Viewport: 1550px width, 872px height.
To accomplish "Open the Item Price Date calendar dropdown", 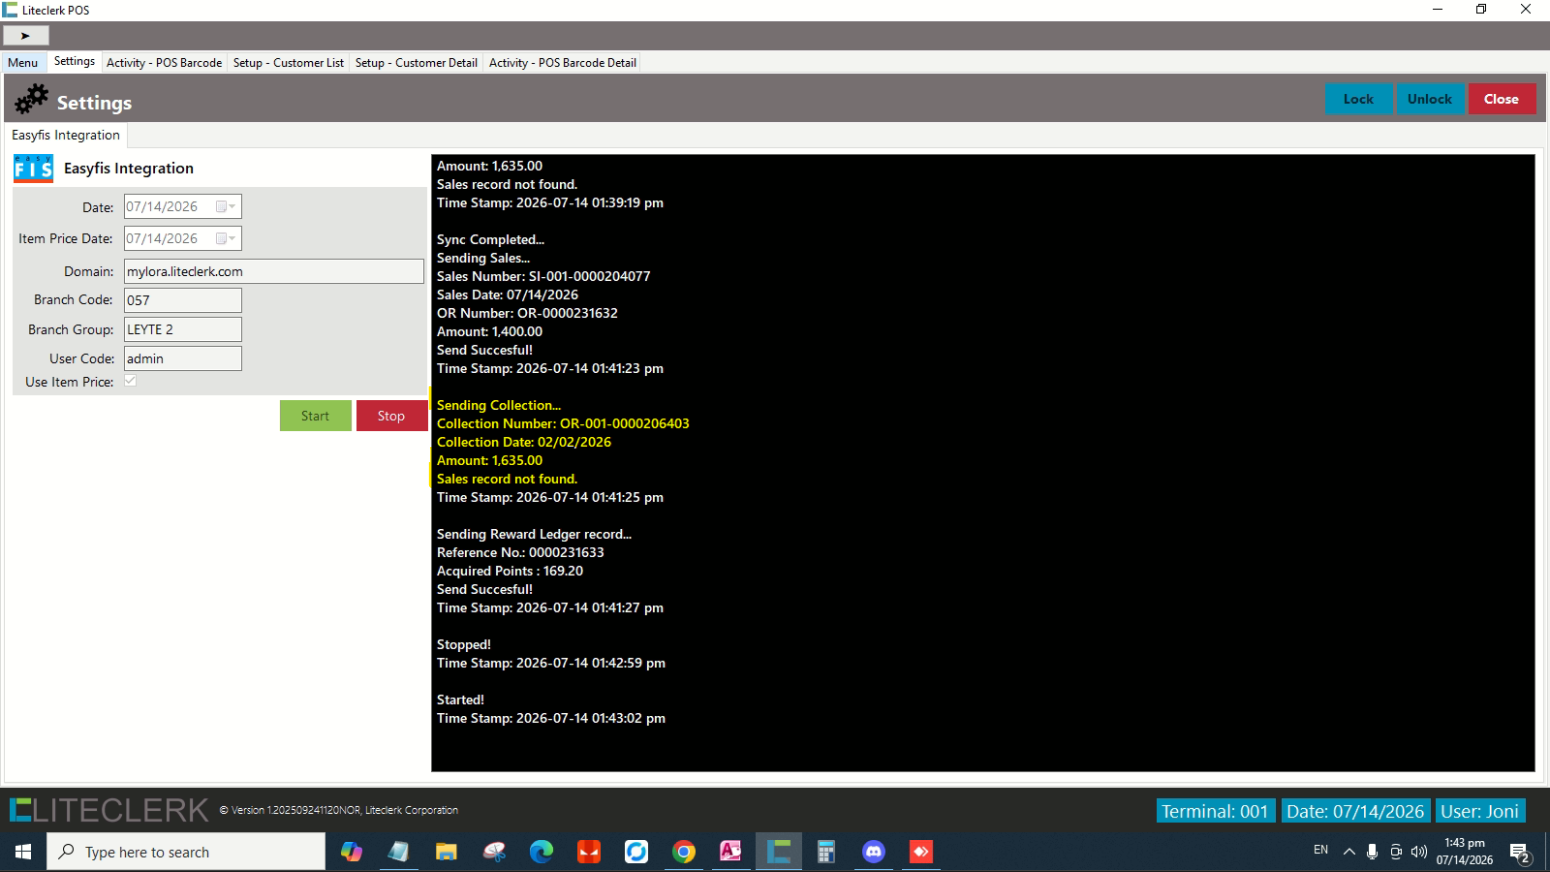I will tap(226, 239).
